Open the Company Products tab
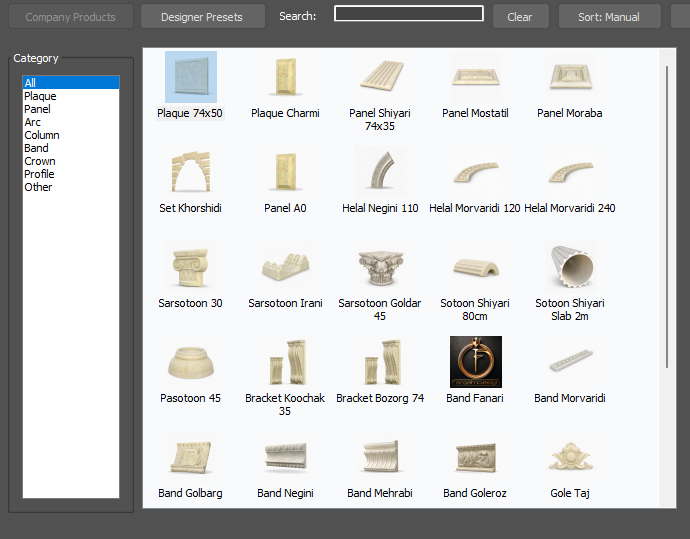Screen dimensions: 690x539 [71, 17]
